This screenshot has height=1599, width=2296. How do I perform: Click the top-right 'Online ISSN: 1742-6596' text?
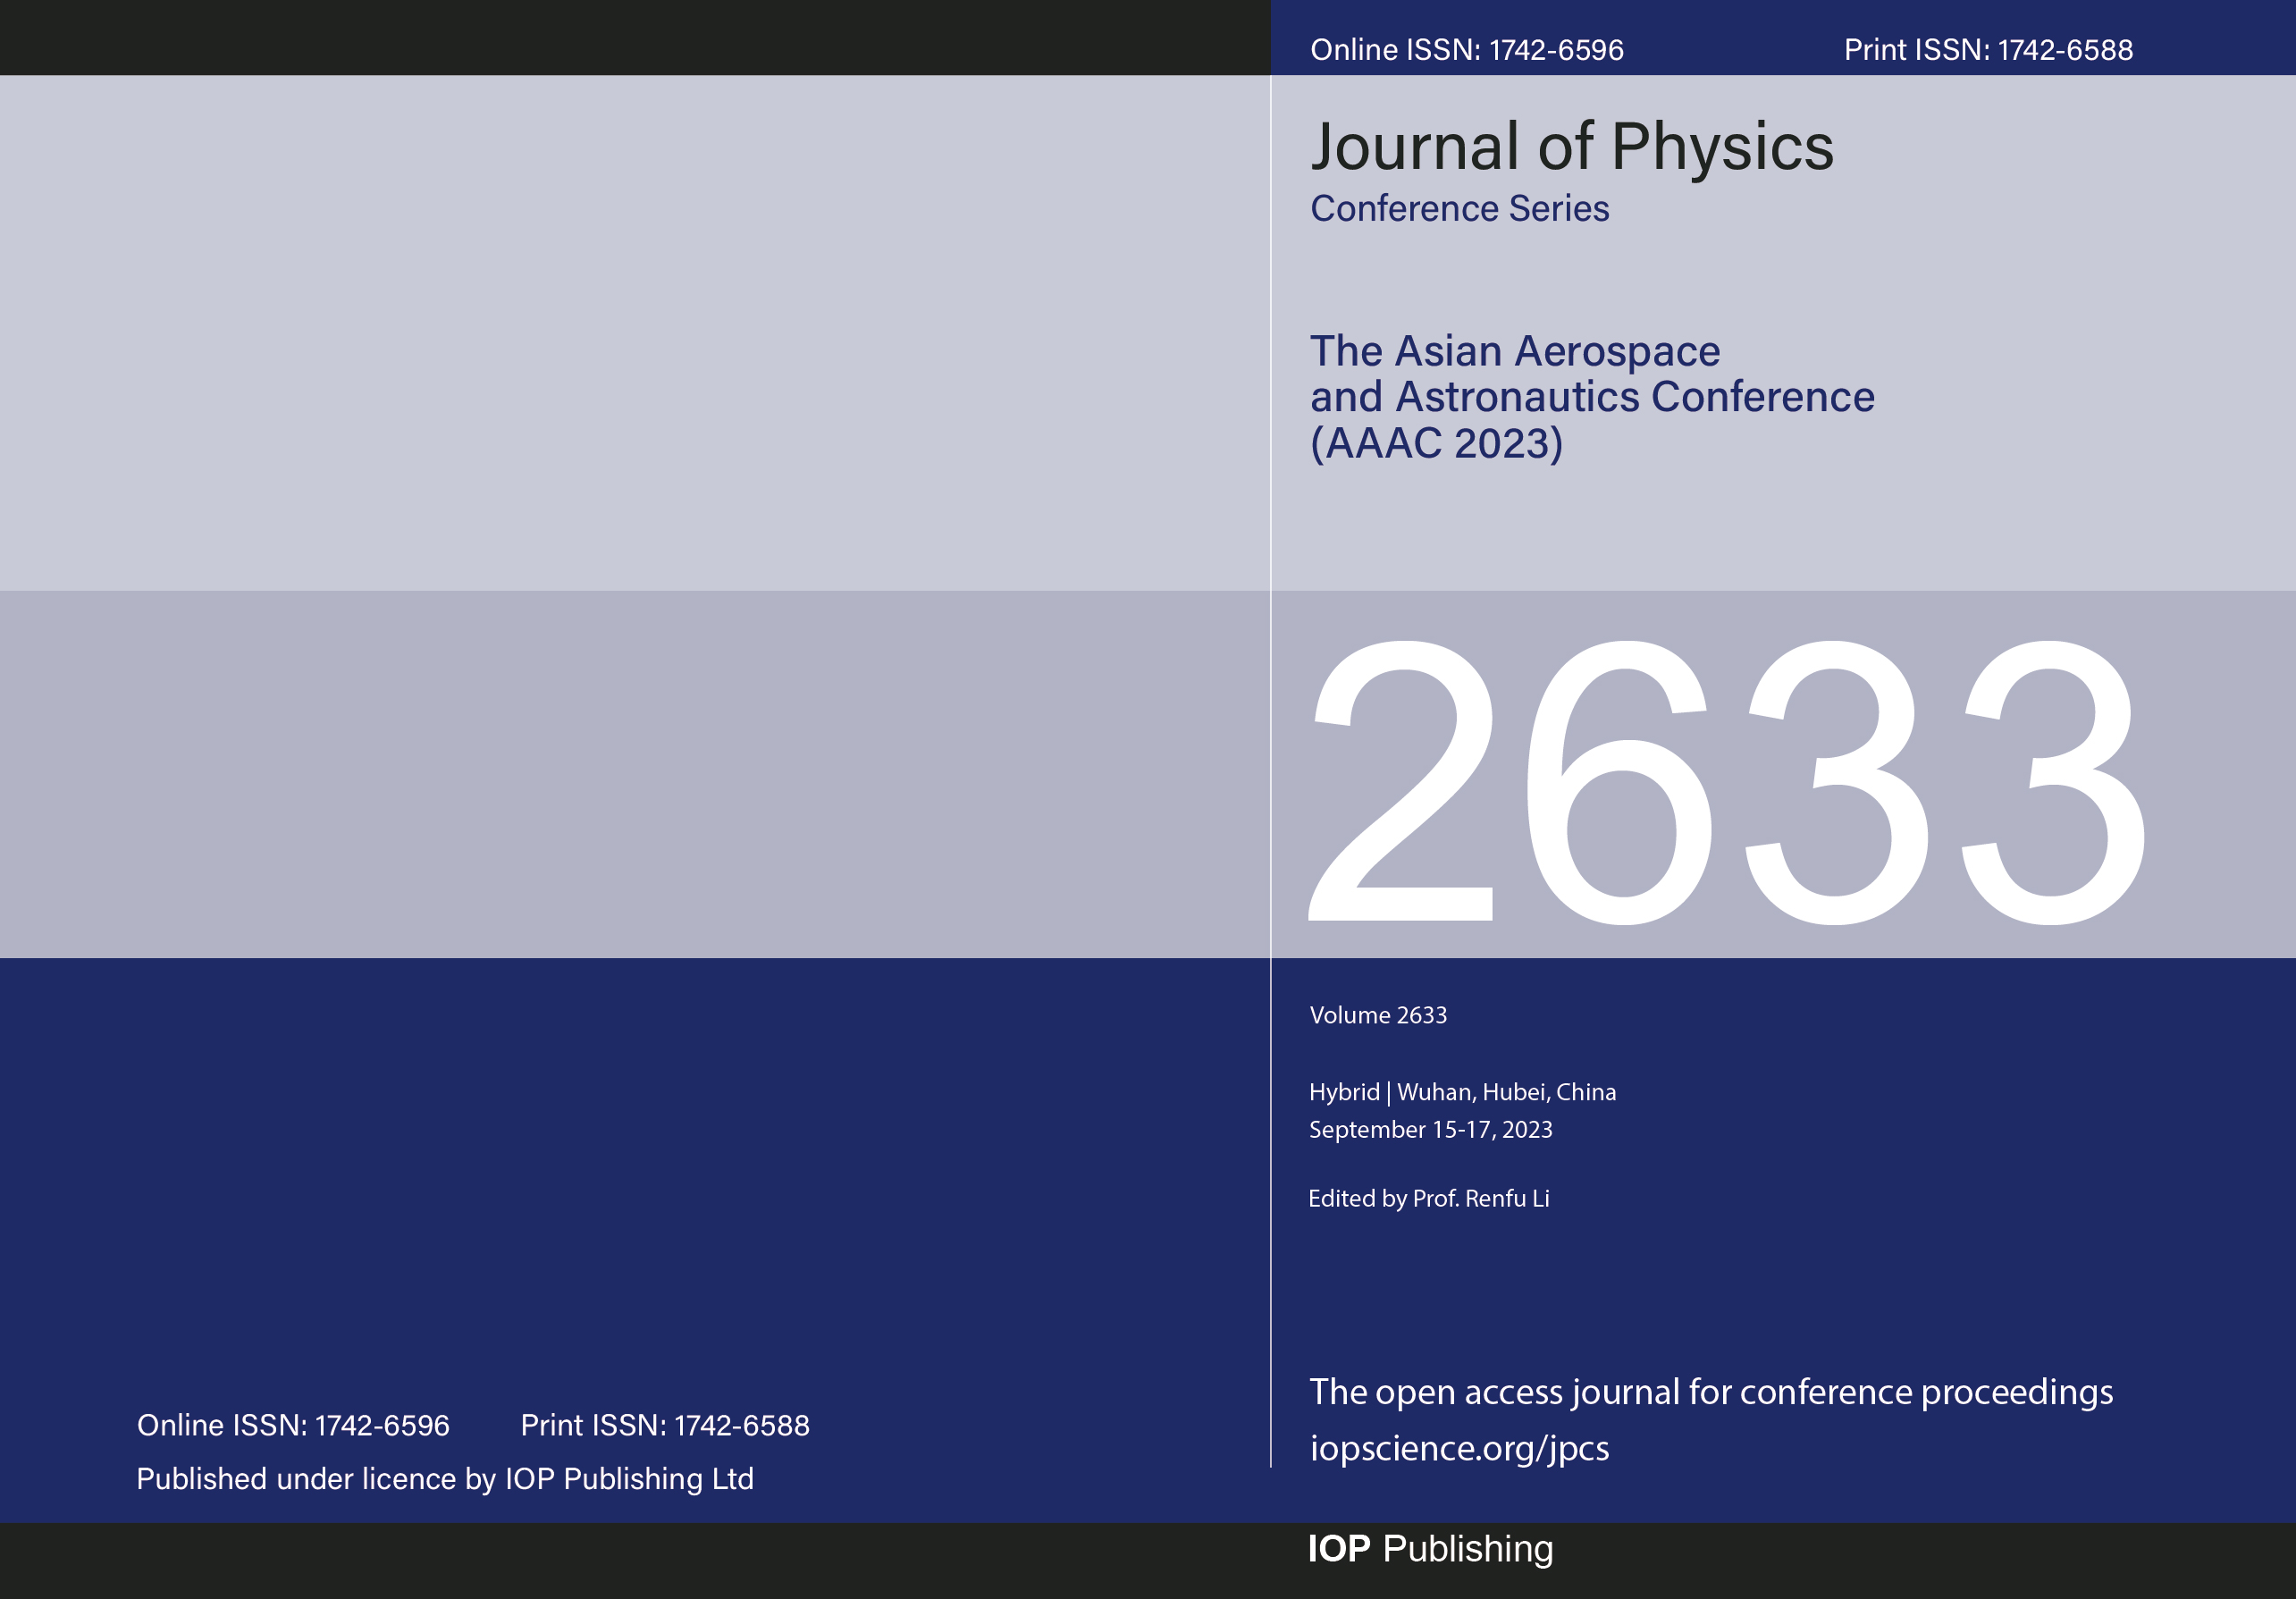1466,50
